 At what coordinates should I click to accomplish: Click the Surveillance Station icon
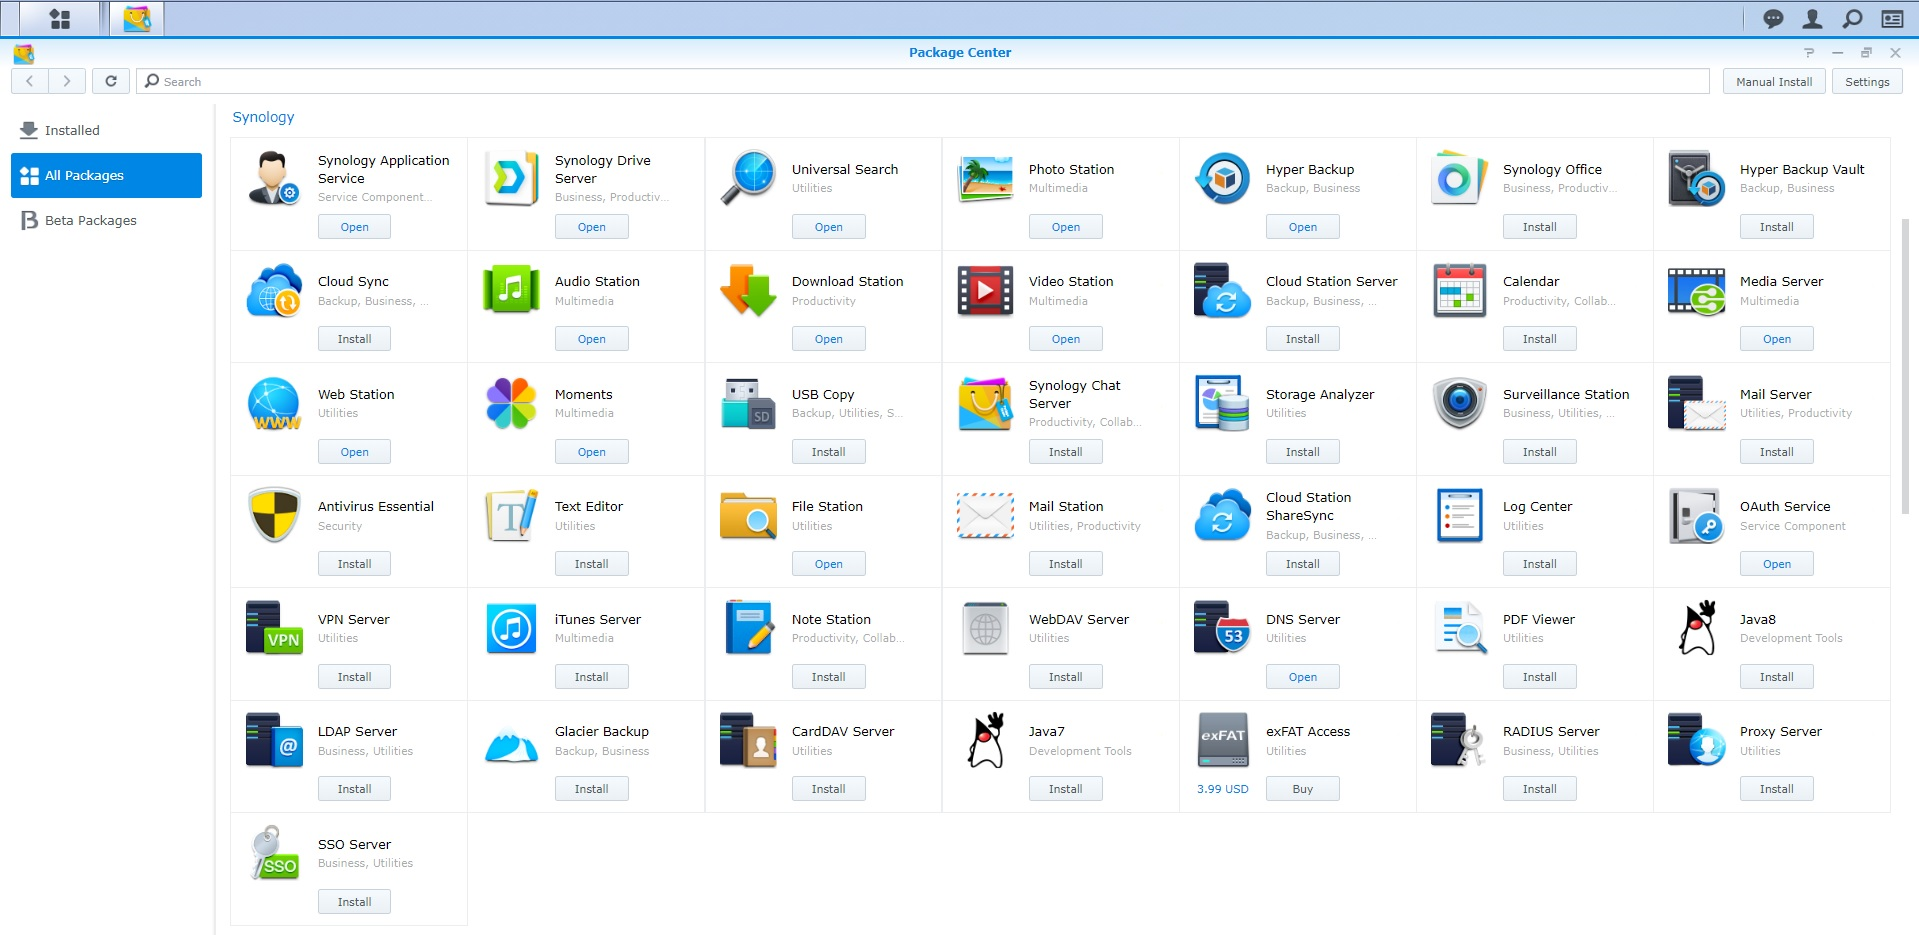point(1459,403)
